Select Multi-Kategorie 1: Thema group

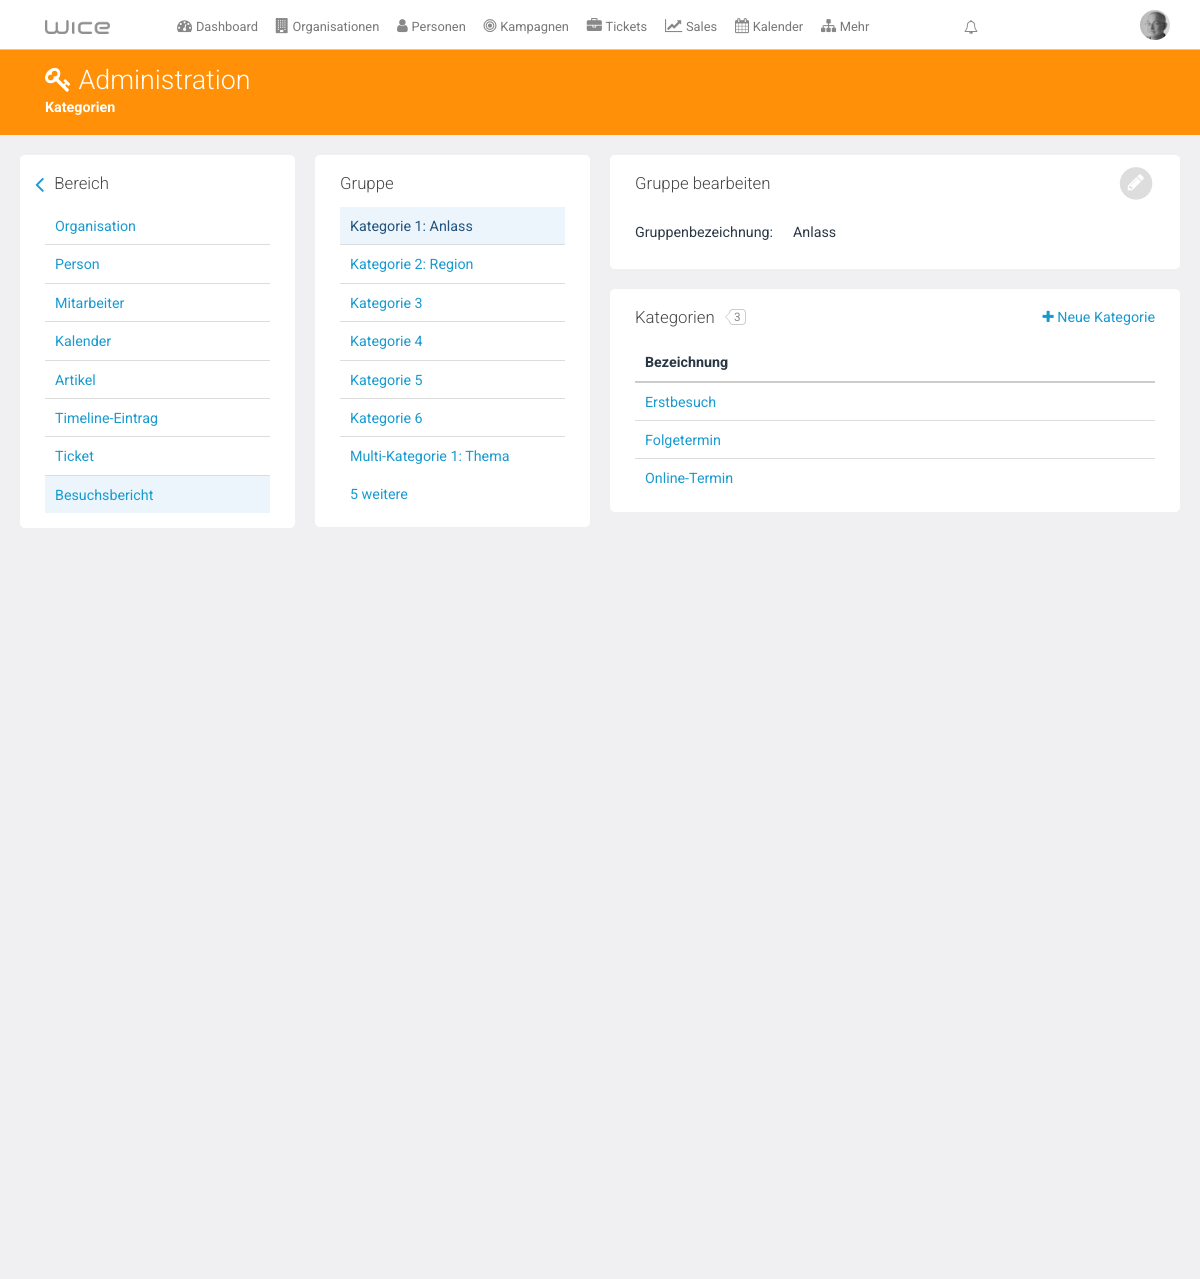[x=452, y=456]
